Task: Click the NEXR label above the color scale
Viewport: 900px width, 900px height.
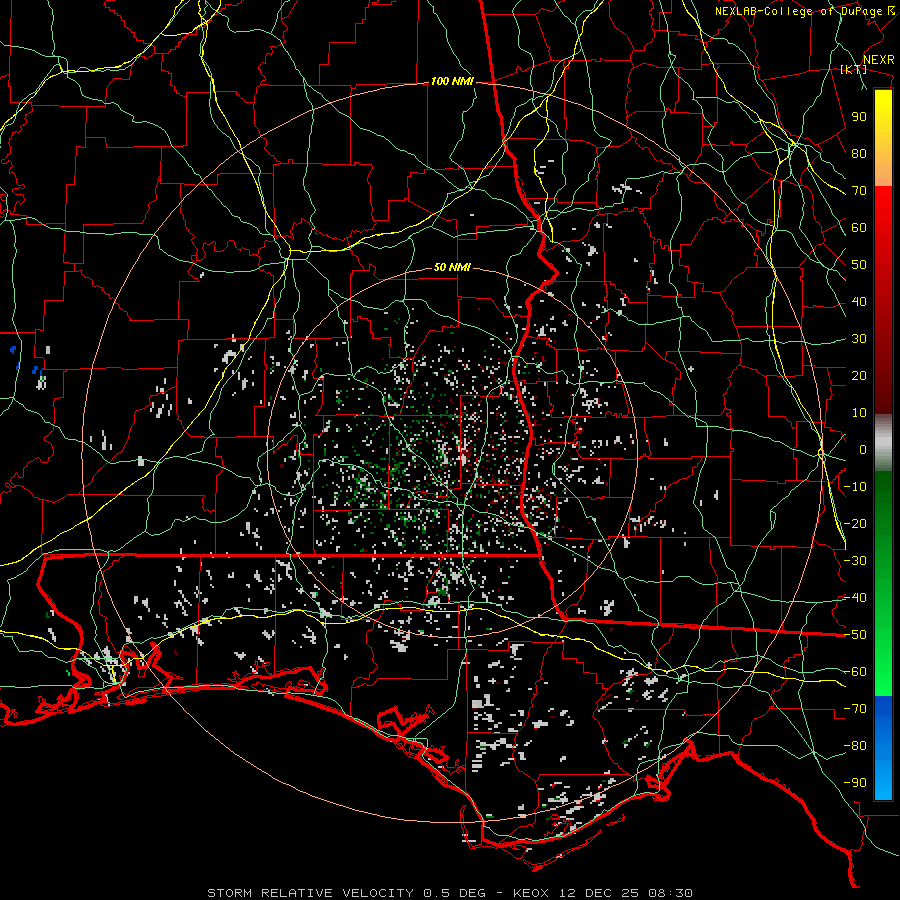Action: (x=879, y=60)
